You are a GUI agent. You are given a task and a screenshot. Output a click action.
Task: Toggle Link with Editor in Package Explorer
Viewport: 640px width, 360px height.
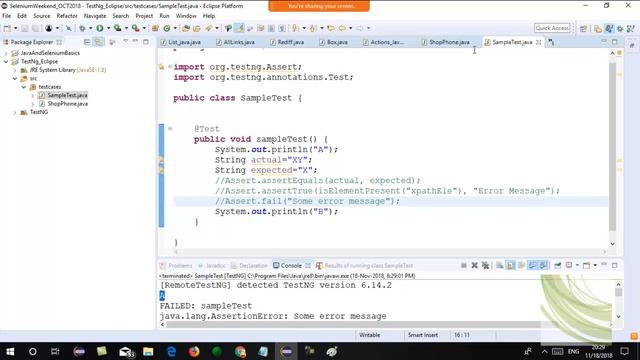pos(98,42)
